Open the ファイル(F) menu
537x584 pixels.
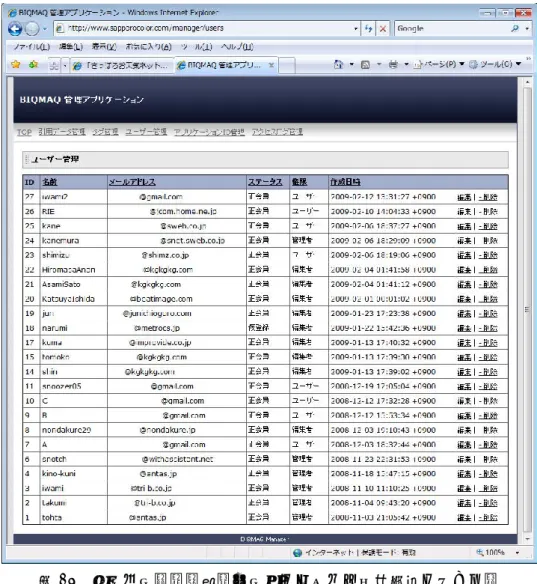pyautogui.click(x=32, y=47)
